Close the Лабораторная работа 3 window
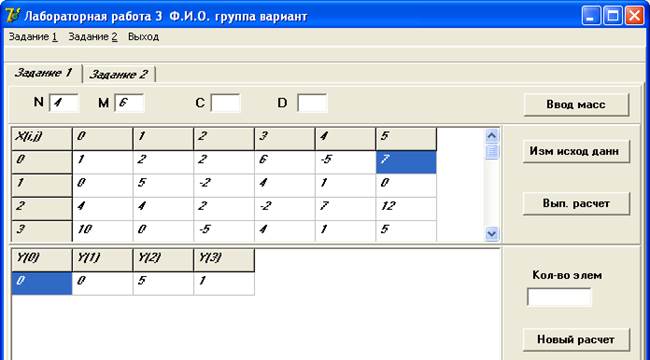 point(634,17)
